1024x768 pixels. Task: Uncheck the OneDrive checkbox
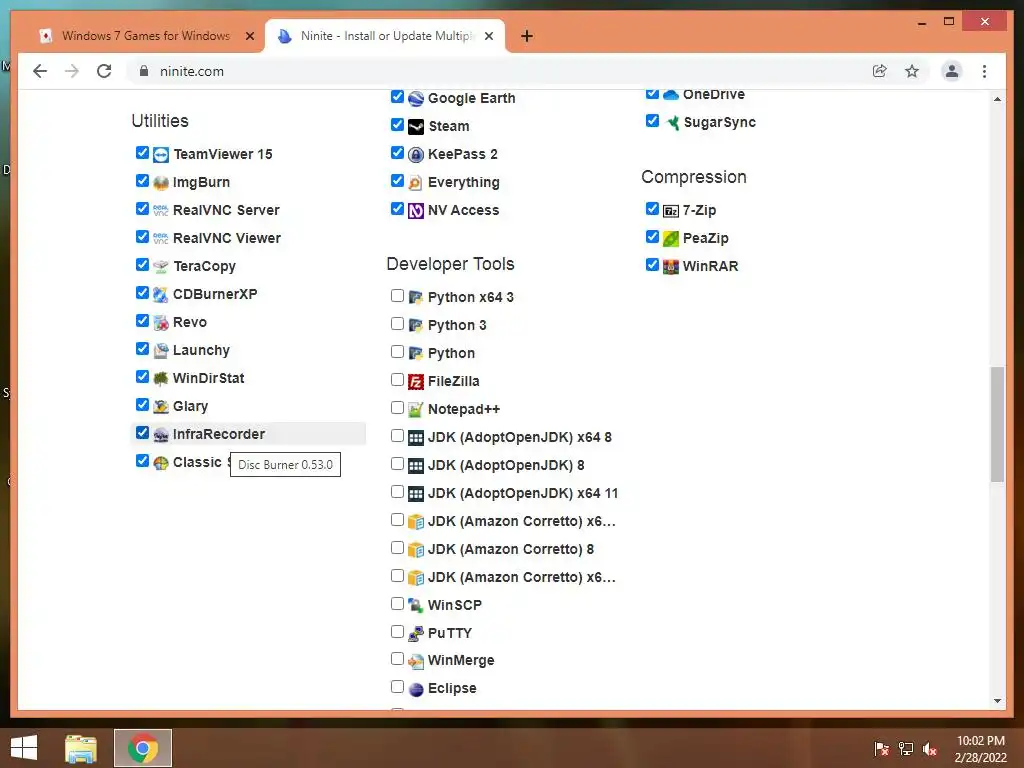tap(652, 93)
